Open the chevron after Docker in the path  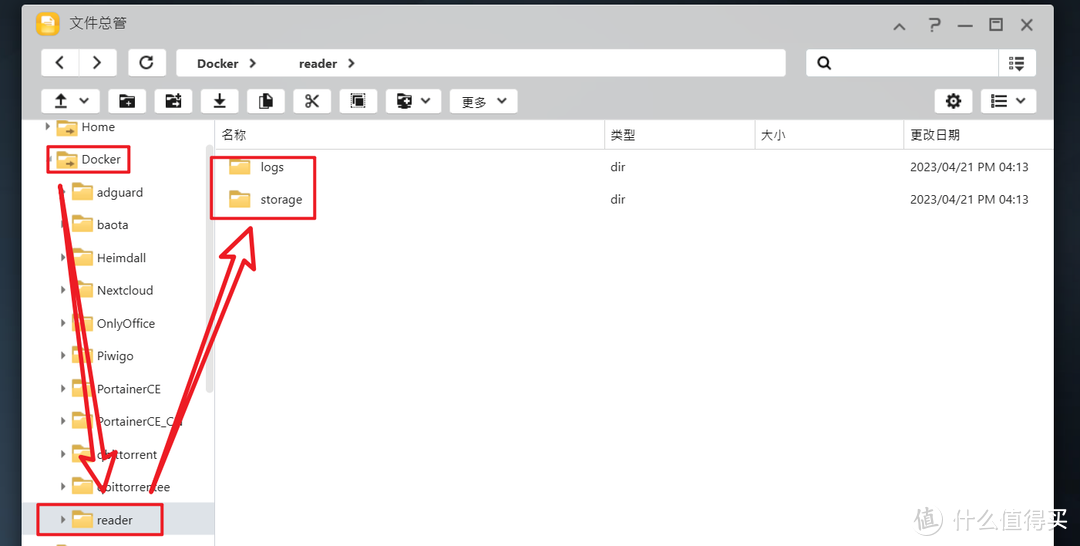pyautogui.click(x=253, y=63)
